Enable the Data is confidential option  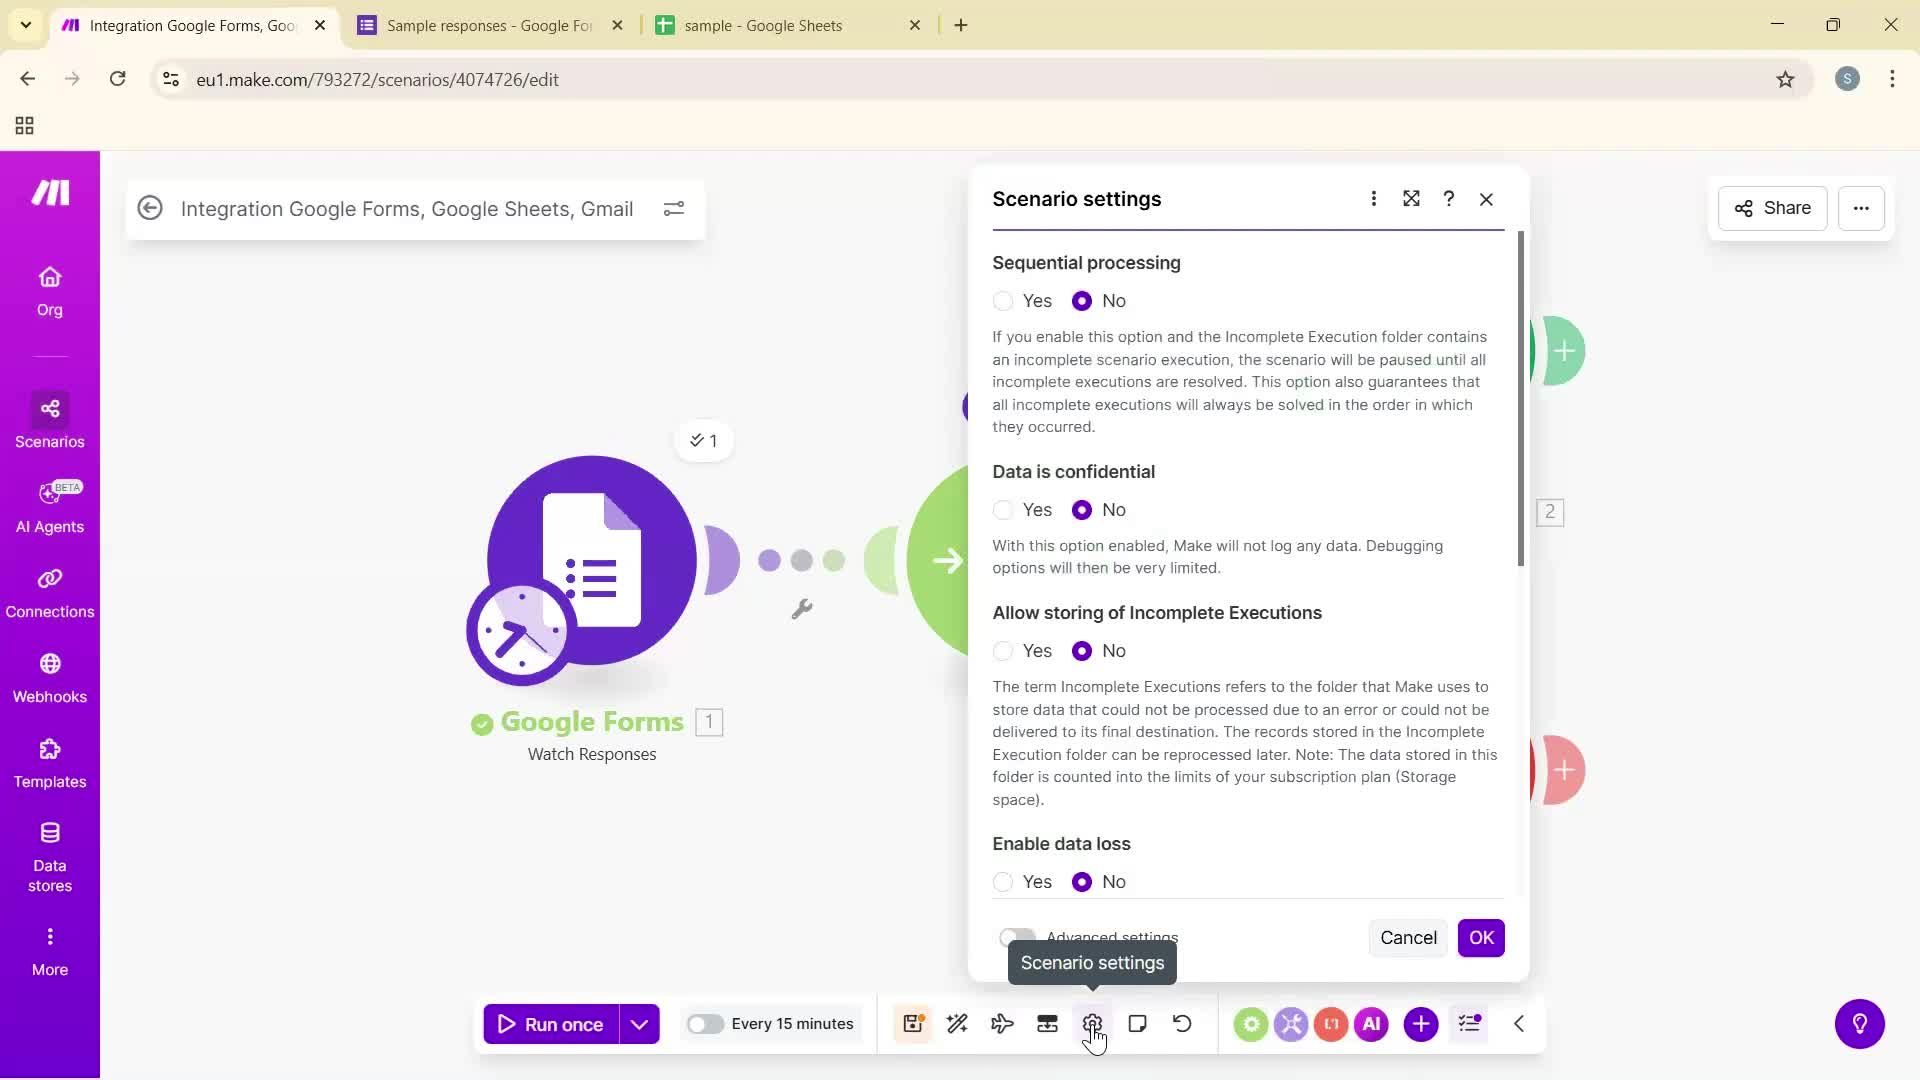coord(1004,510)
